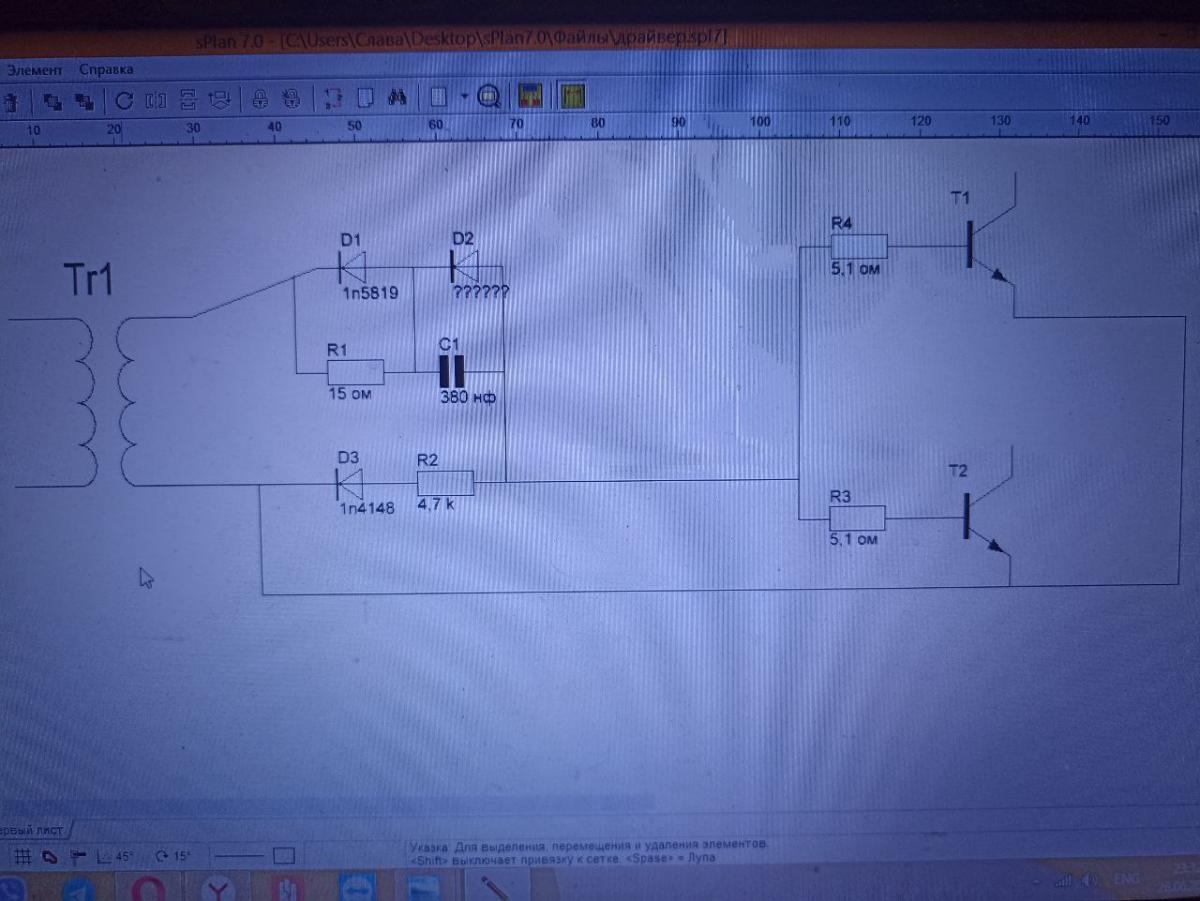
Task: Select the first sheet tab at bottom
Action: [x=32, y=831]
